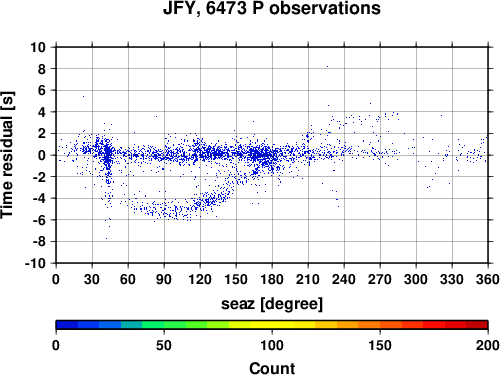Click x-axis tick label 90
Screen dimensions: 500x375
[x=164, y=279]
